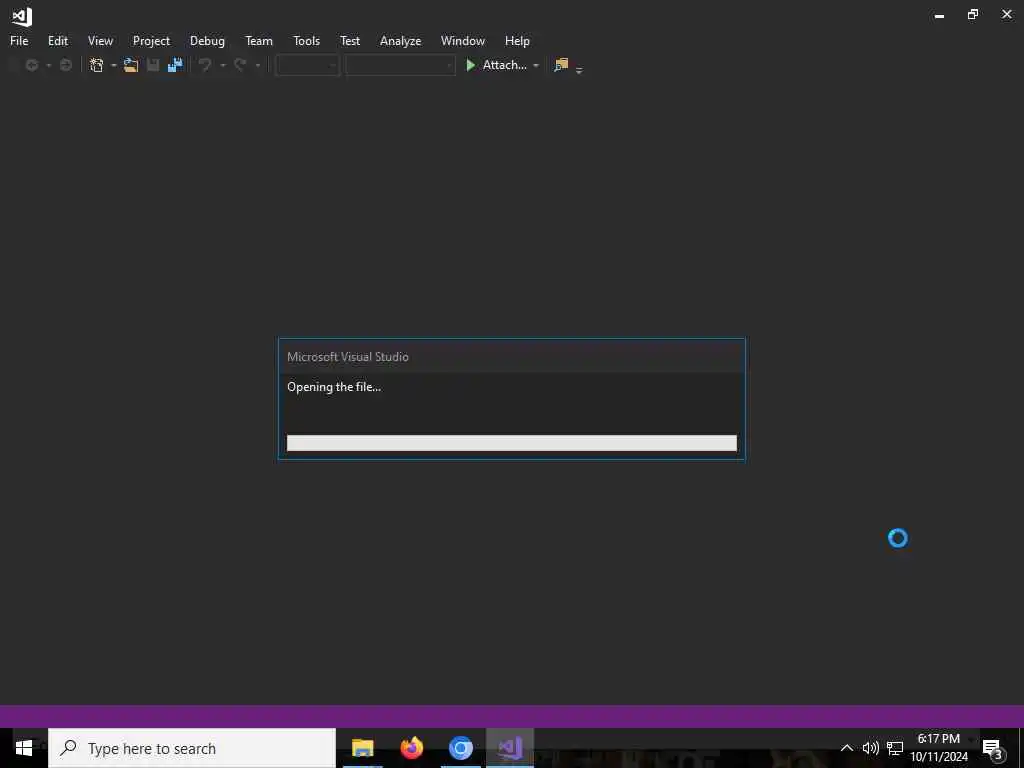Open the Test menu
This screenshot has width=1024, height=768.
click(349, 40)
